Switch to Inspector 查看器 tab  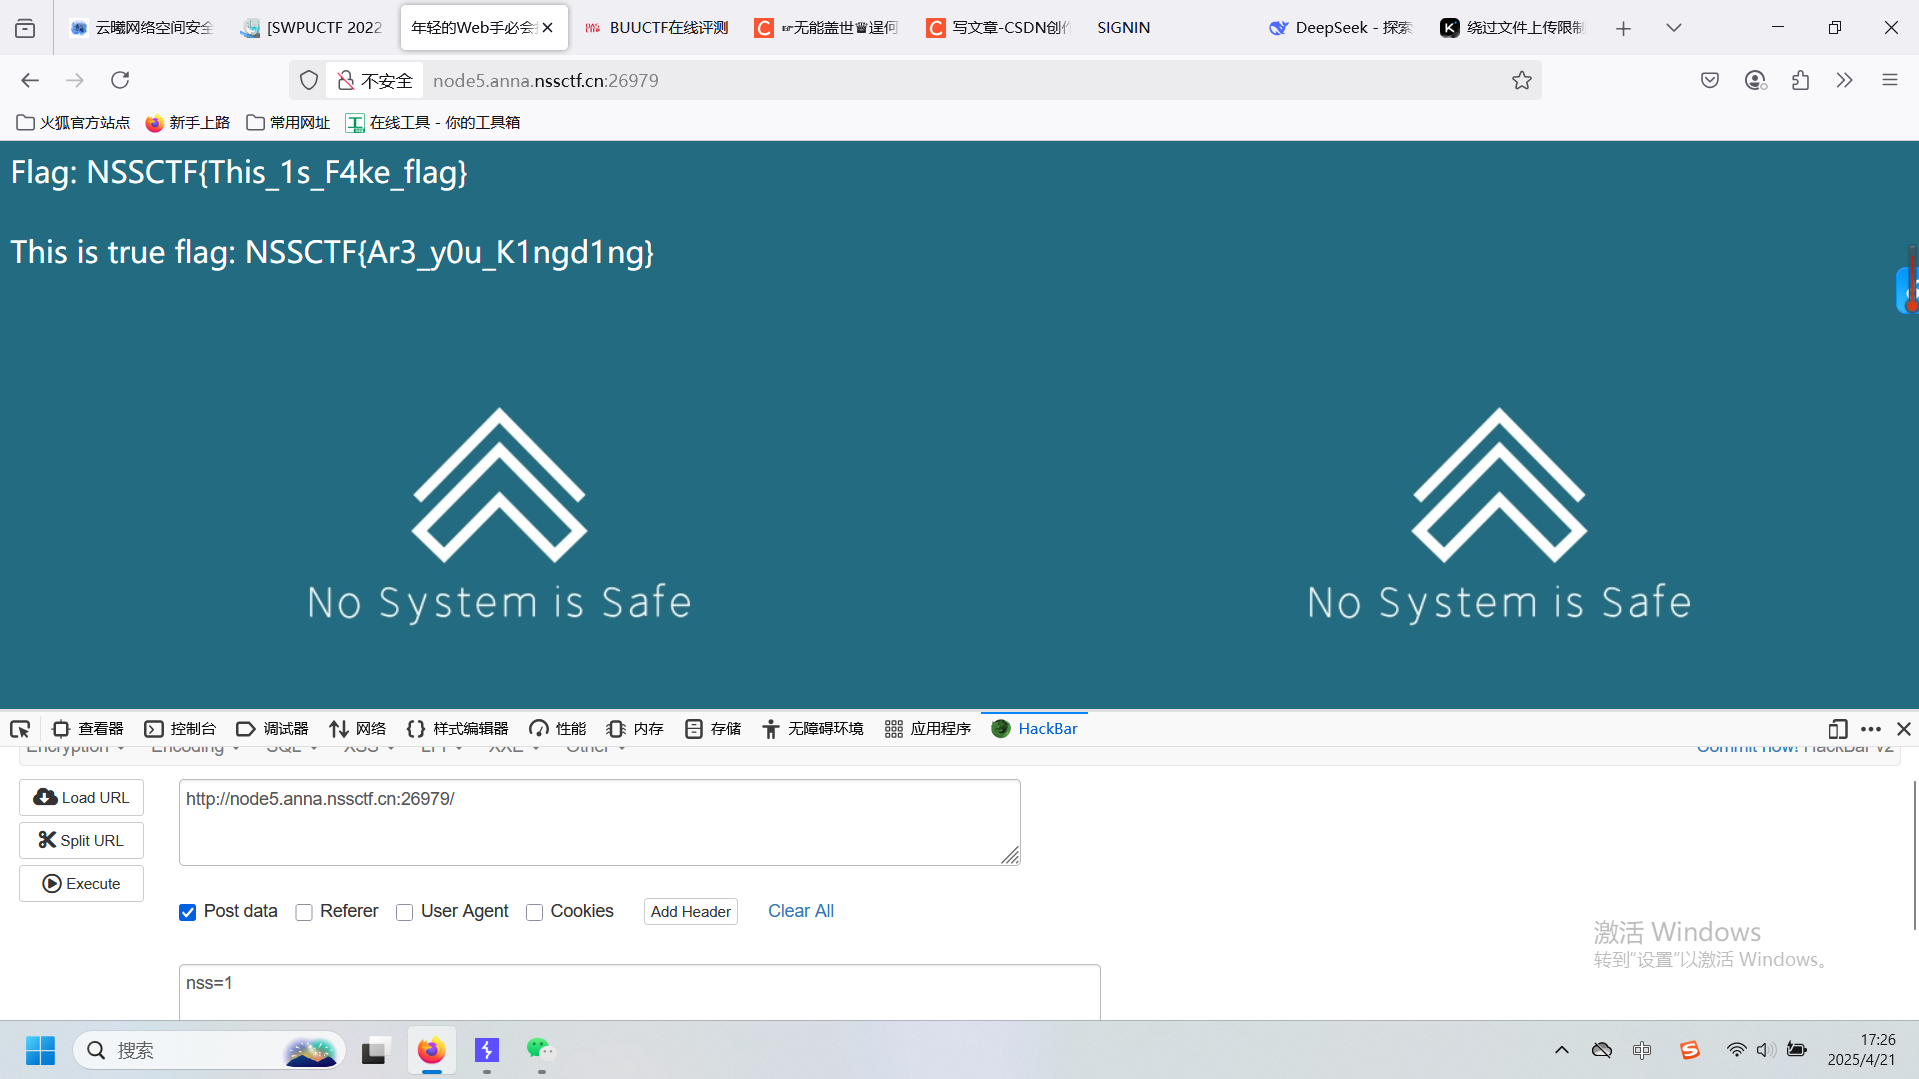point(88,729)
